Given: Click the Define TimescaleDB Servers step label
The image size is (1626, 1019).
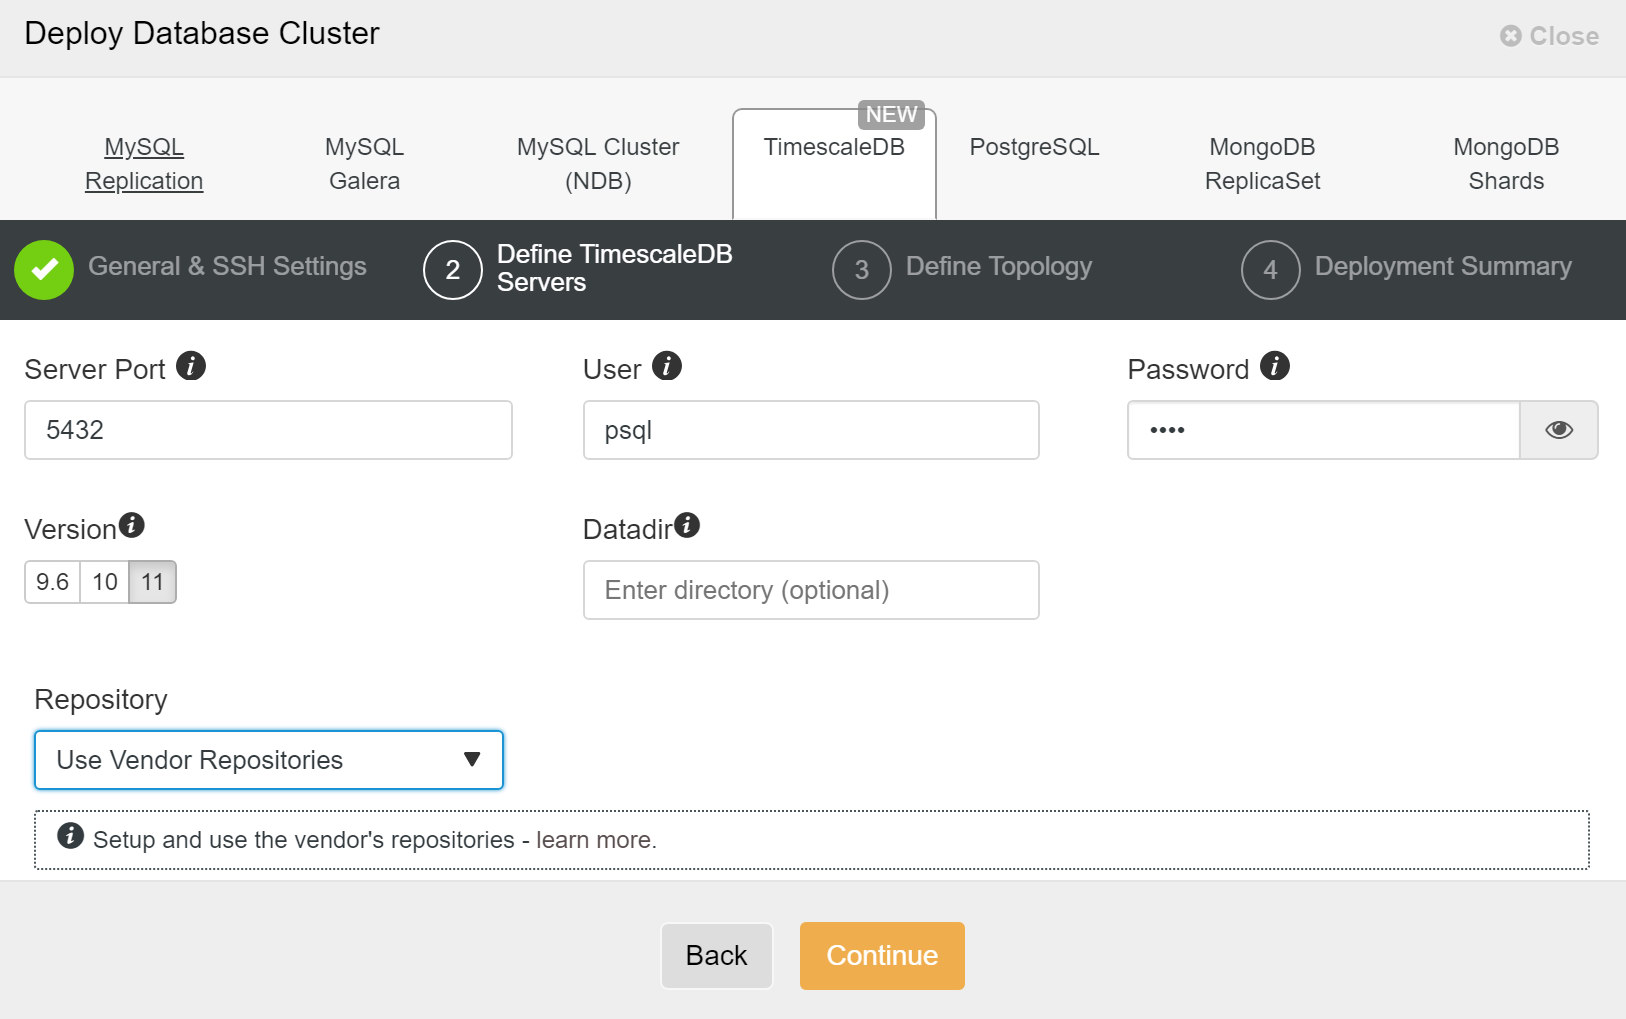Looking at the screenshot, I should (x=615, y=268).
